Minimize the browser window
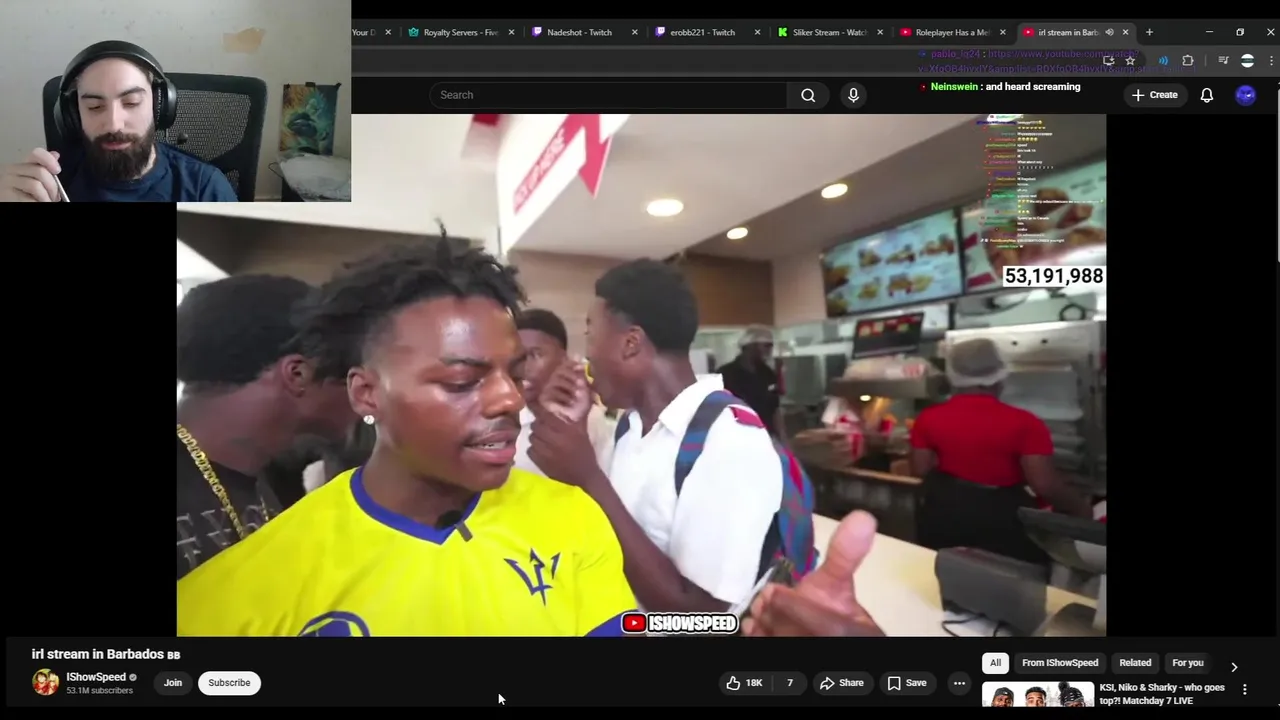 tap(1209, 32)
